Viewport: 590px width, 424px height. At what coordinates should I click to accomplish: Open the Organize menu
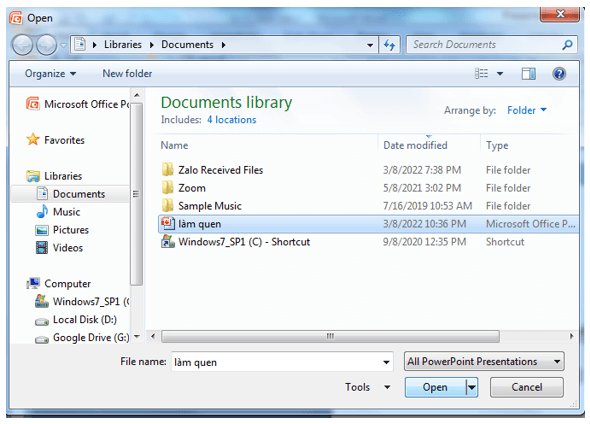pos(50,74)
